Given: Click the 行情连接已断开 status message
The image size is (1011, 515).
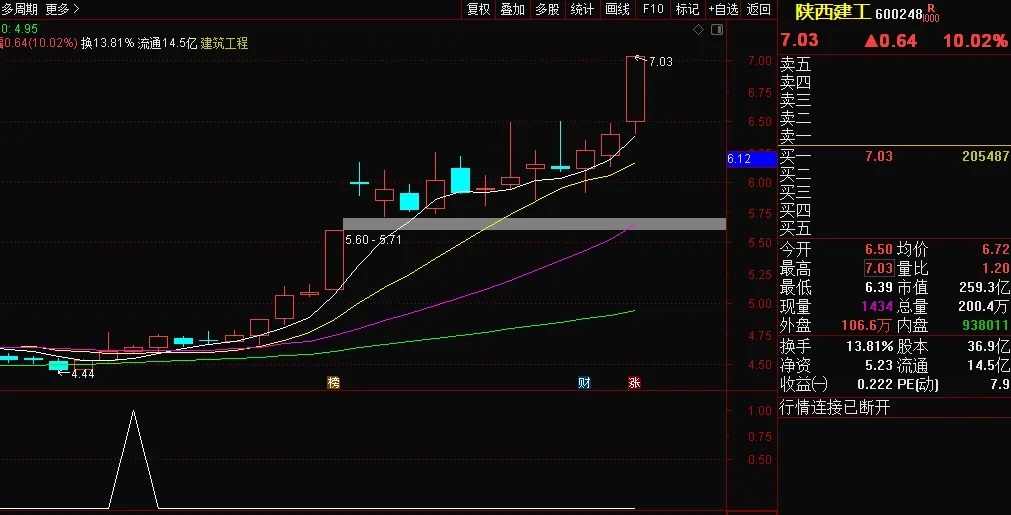Looking at the screenshot, I should point(835,408).
